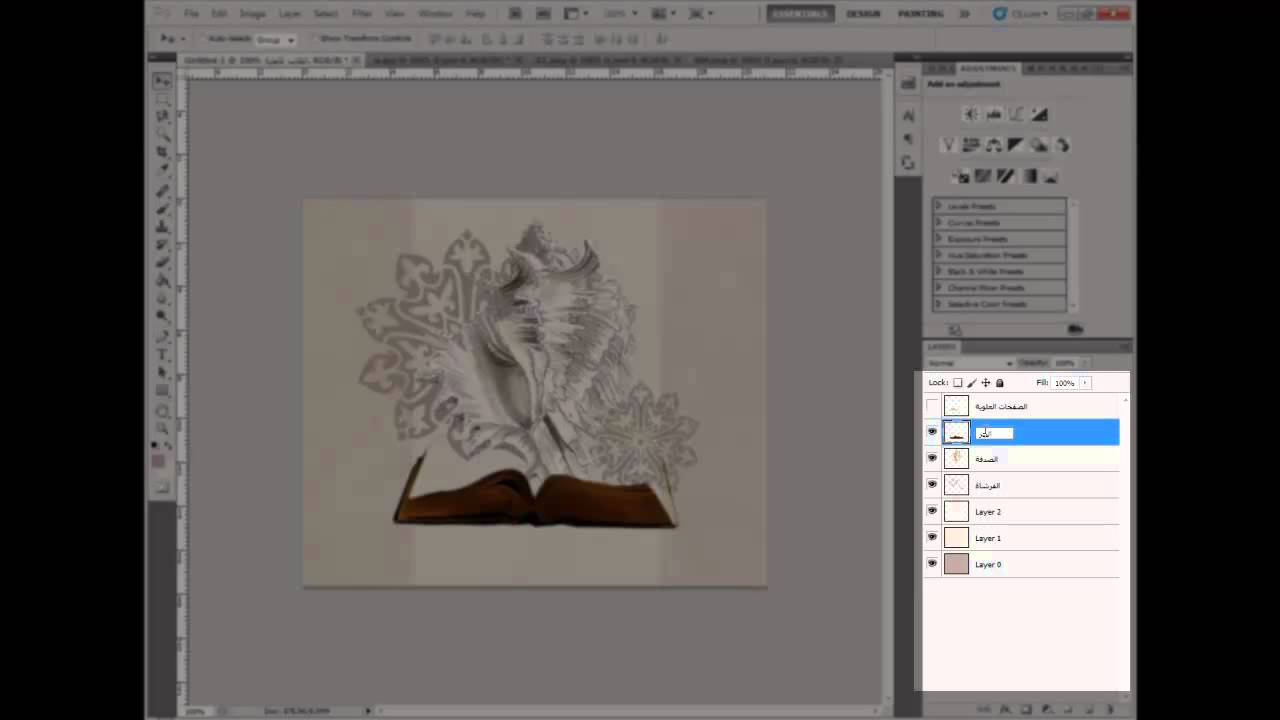Click the lock image pixels brush icon
The image size is (1280, 720).
coord(971,383)
